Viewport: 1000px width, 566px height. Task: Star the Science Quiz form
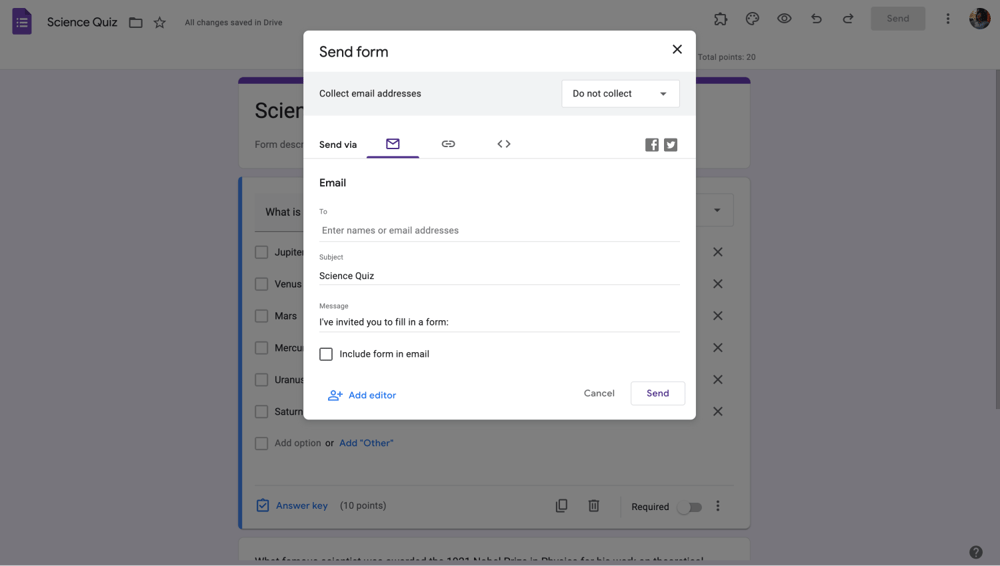[160, 23]
